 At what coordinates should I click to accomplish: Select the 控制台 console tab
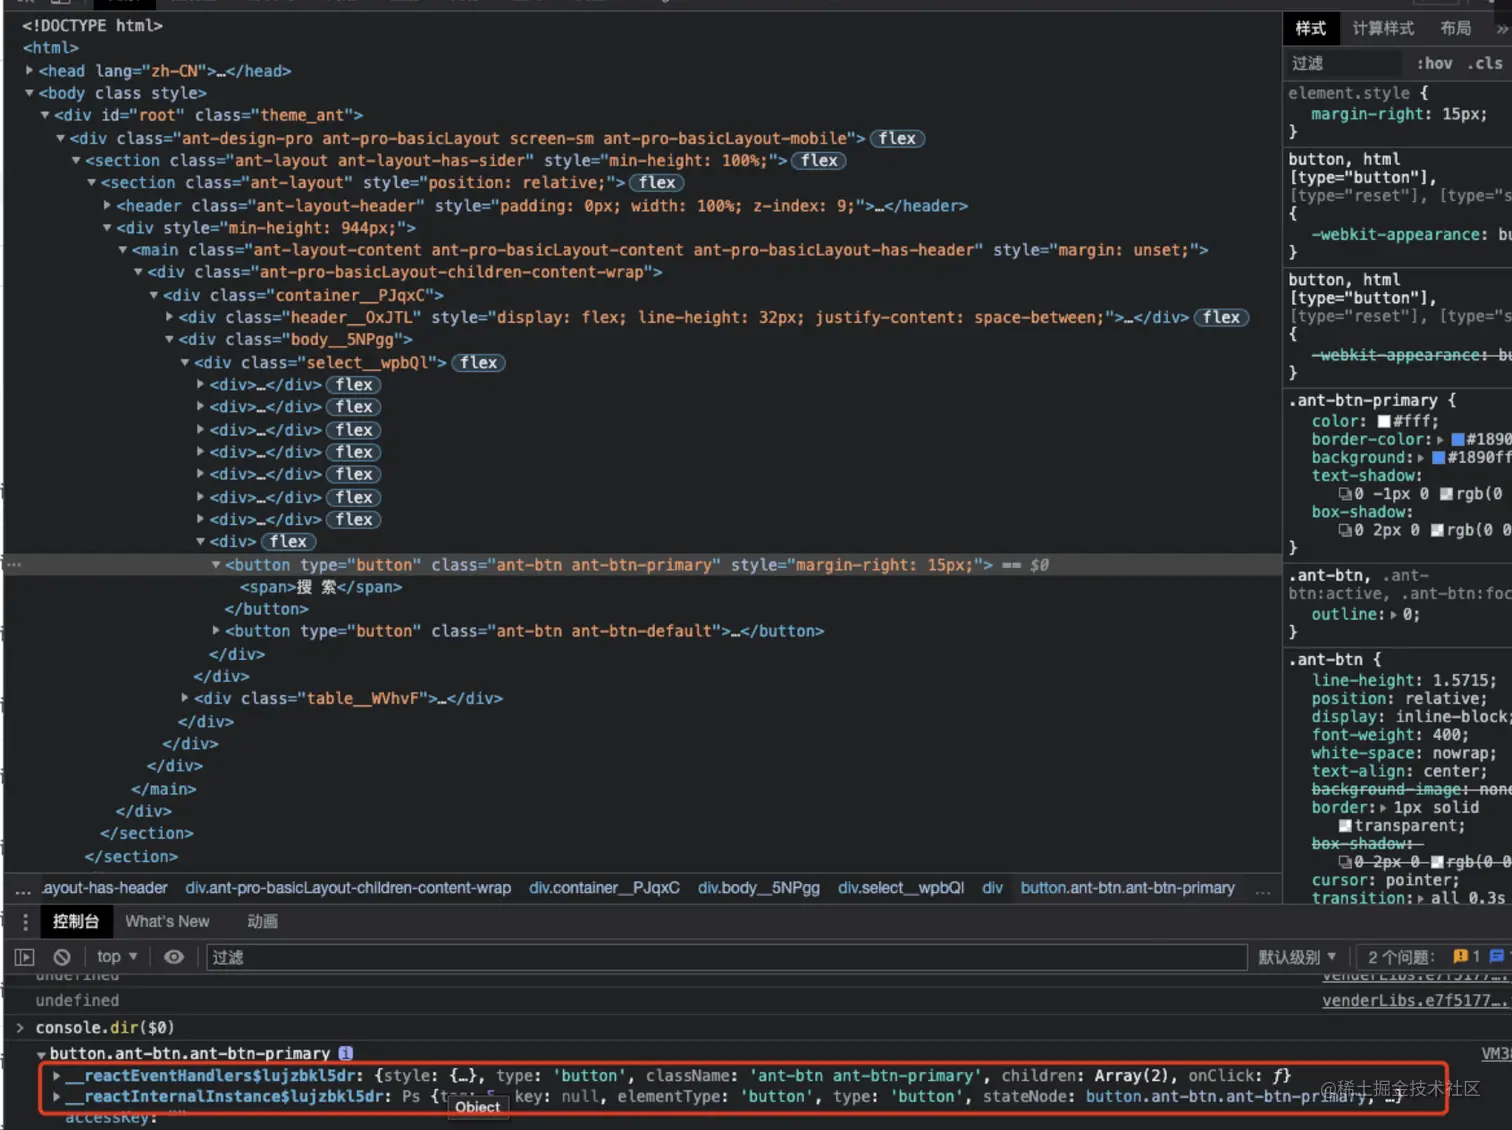(76, 922)
